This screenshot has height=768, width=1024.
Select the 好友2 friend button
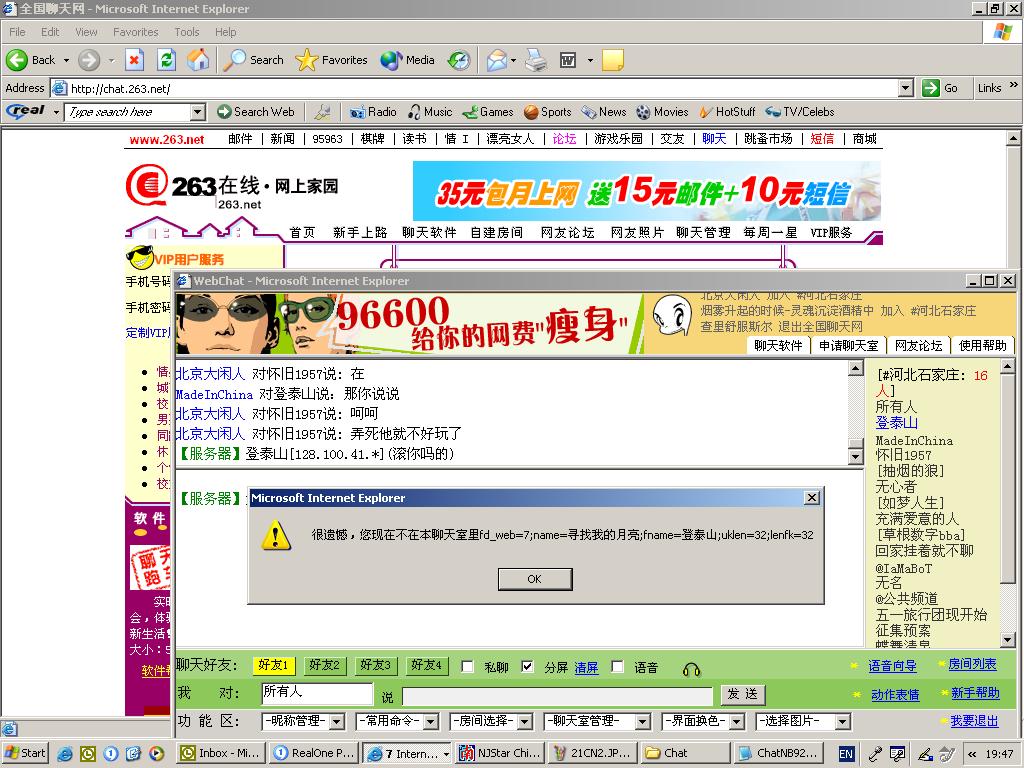[x=325, y=665]
